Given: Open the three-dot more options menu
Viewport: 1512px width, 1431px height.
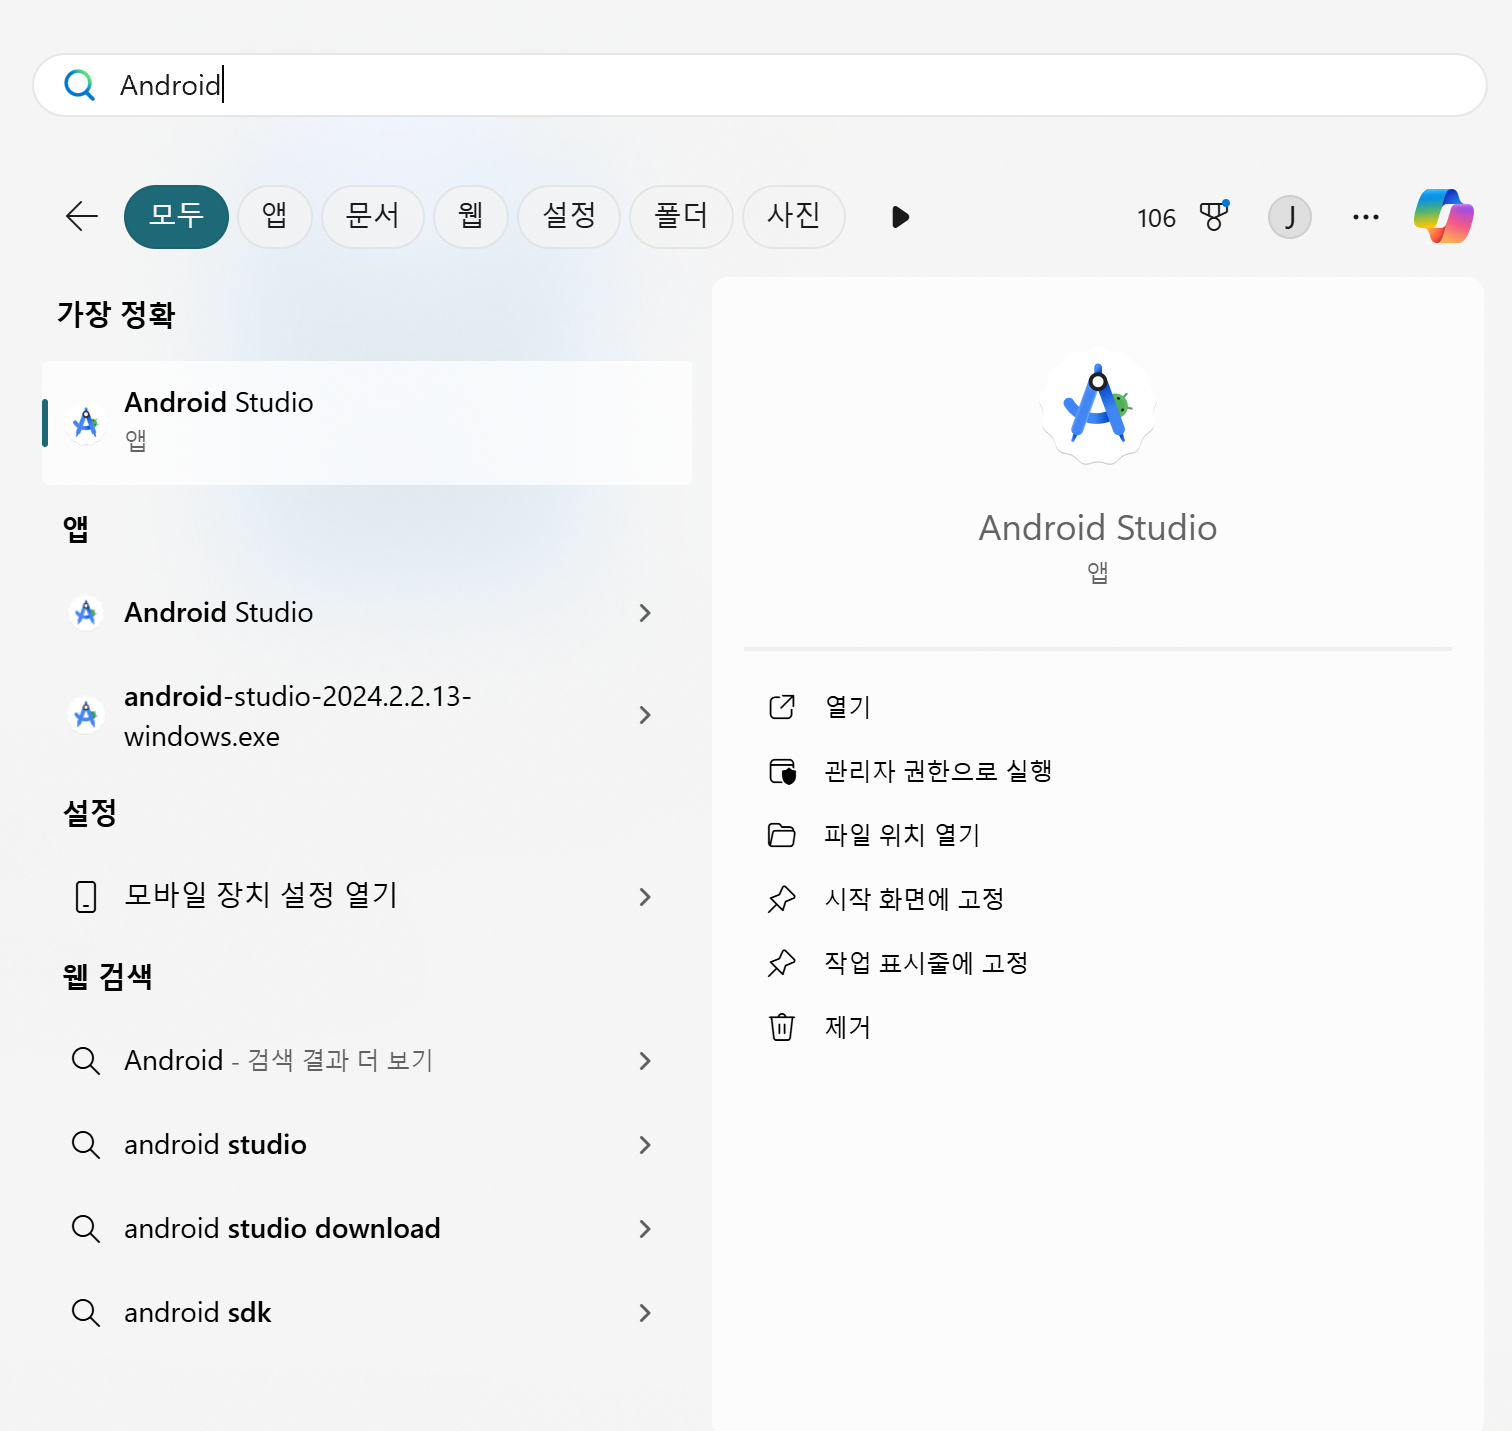Looking at the screenshot, I should tap(1365, 216).
